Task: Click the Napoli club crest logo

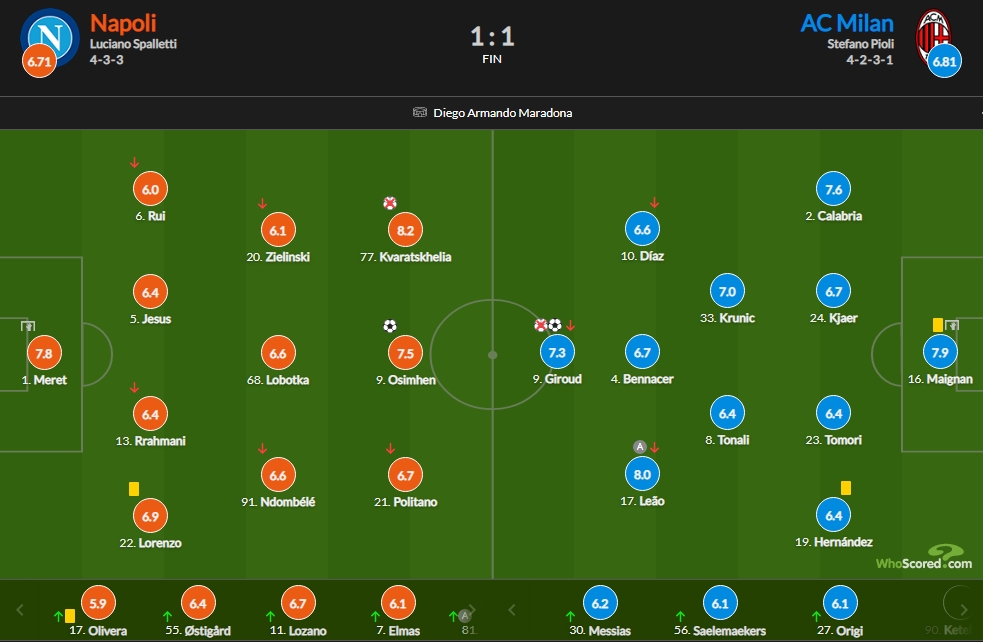Action: pos(50,36)
